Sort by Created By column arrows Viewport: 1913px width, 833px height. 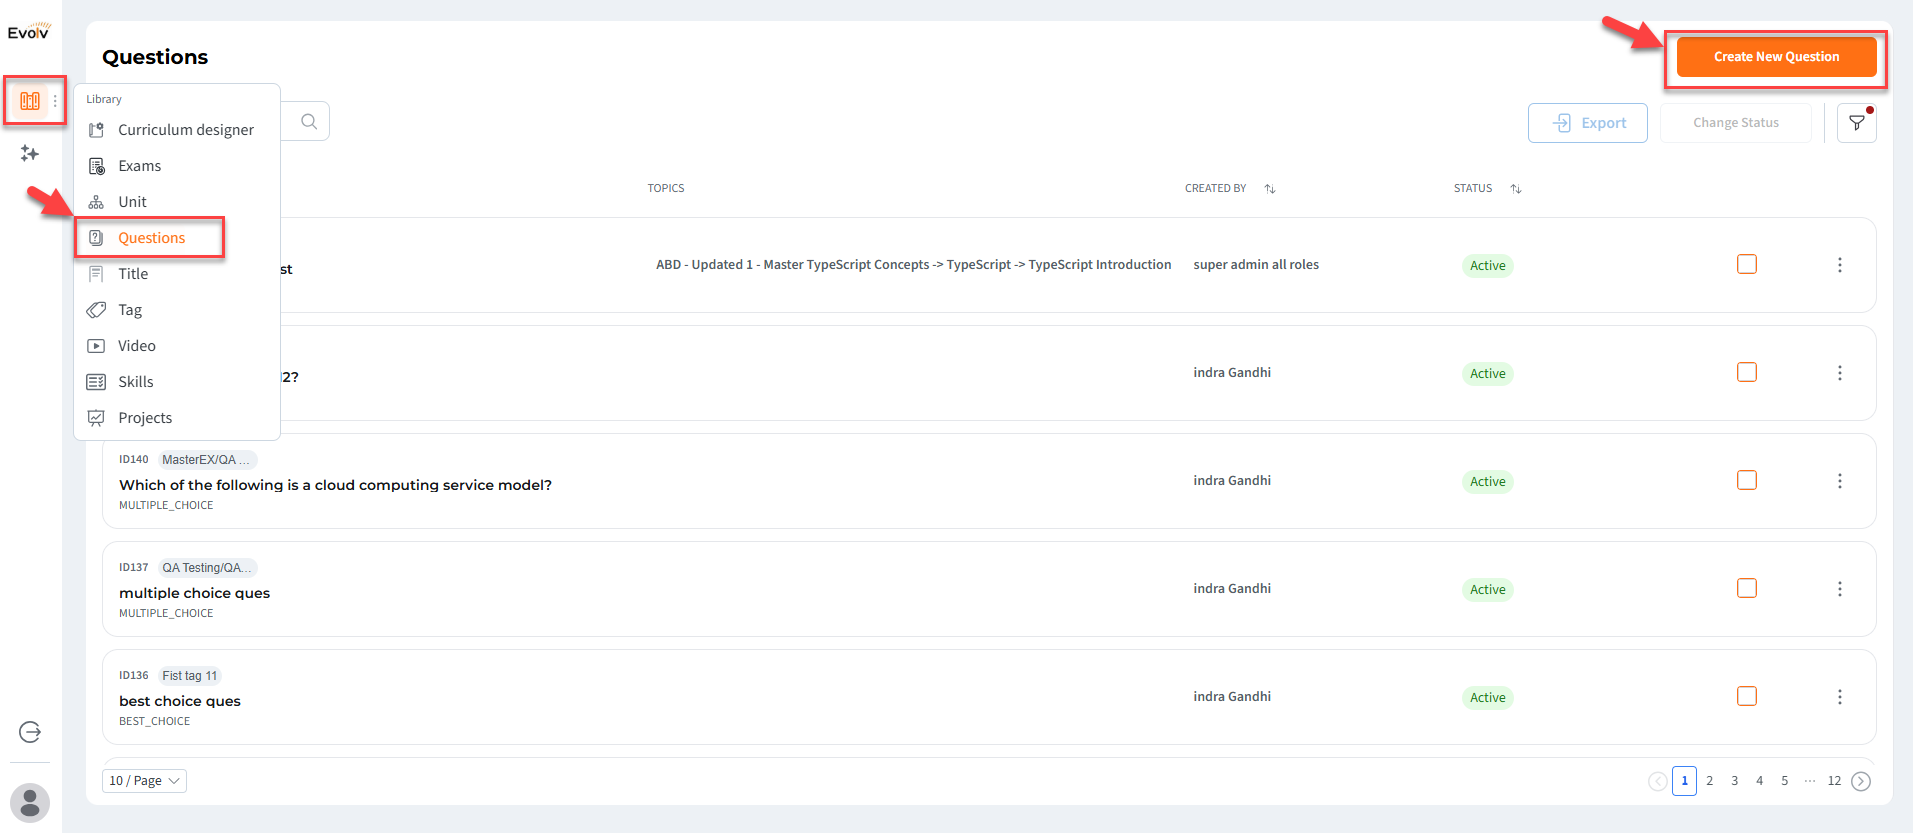tap(1270, 188)
